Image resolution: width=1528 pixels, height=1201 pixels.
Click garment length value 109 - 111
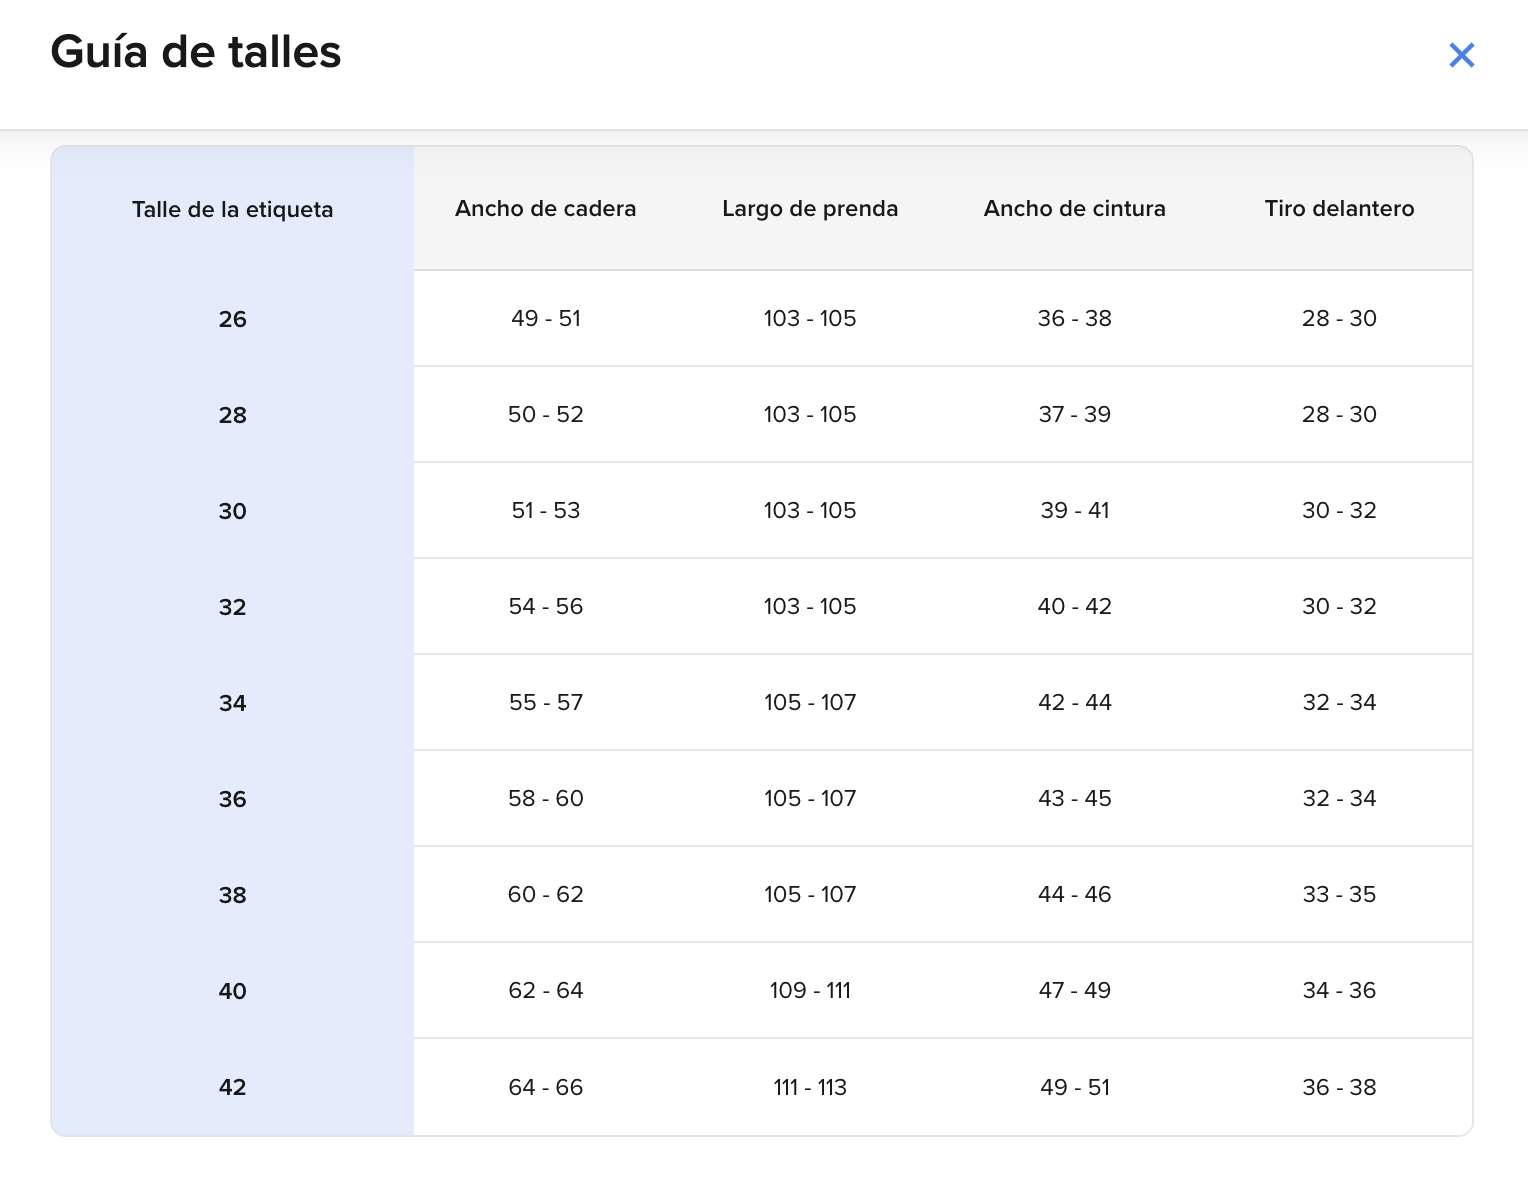[810, 991]
